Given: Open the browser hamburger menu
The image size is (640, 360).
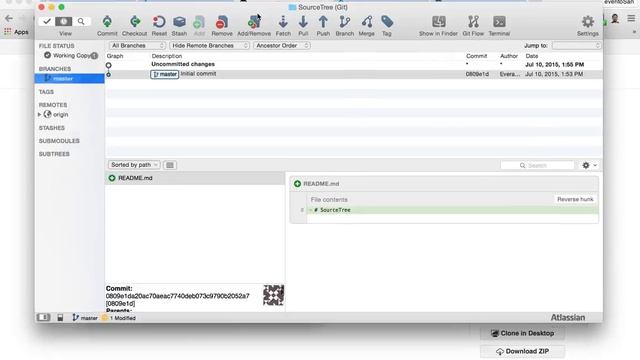Looking at the screenshot, I should pyautogui.click(x=631, y=18).
